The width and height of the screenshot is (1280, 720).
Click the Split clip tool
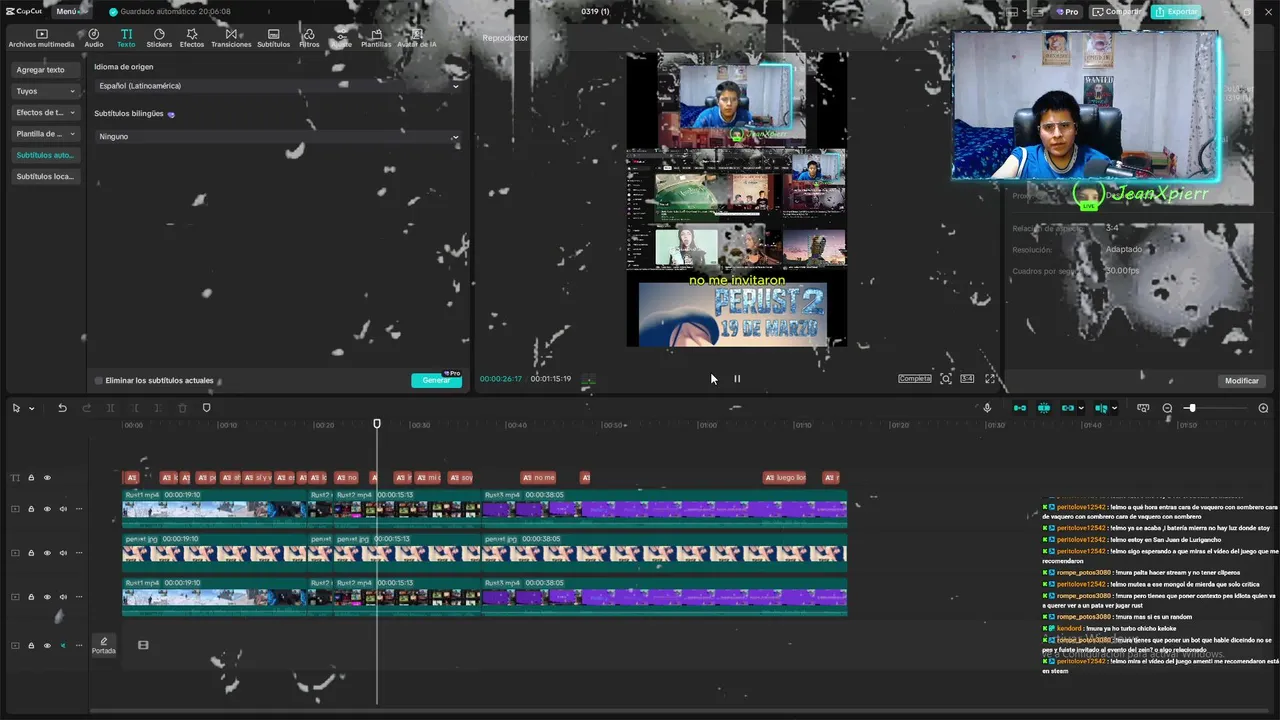tap(110, 408)
